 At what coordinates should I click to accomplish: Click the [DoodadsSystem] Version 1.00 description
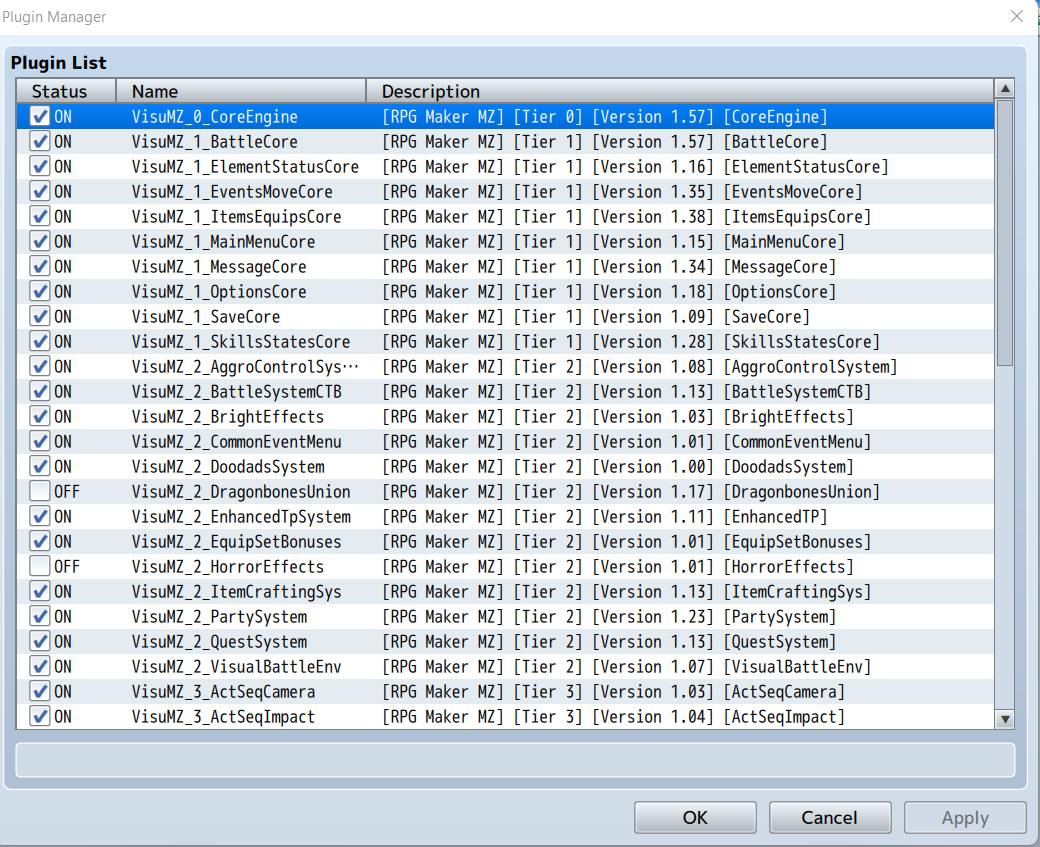pyautogui.click(x=618, y=467)
